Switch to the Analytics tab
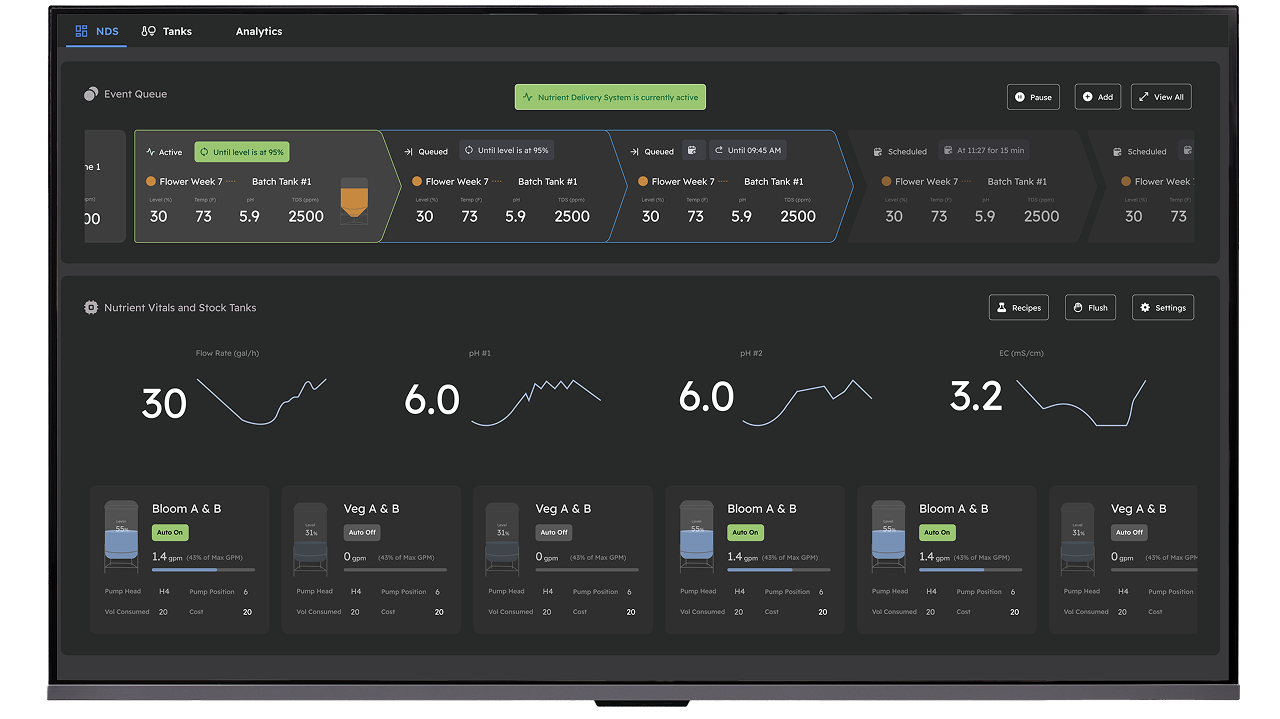The image size is (1280, 719). pyautogui.click(x=259, y=31)
